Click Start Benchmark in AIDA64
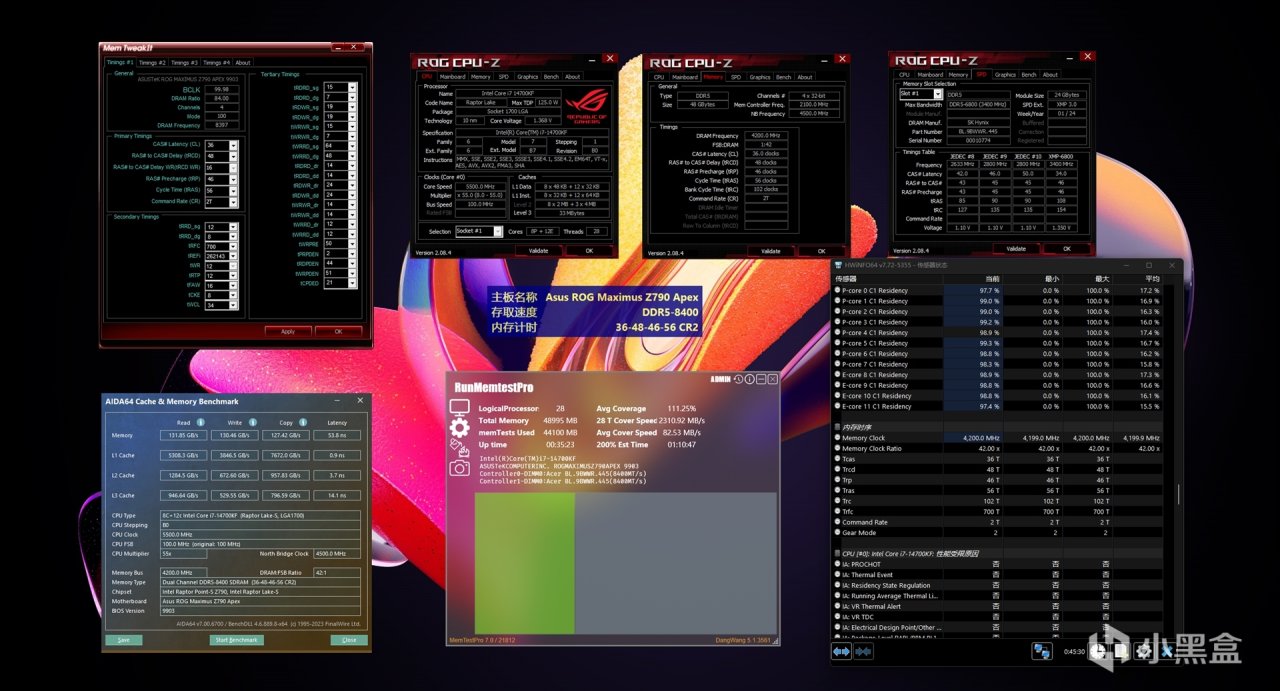Image resolution: width=1280 pixels, height=691 pixels. pos(237,640)
